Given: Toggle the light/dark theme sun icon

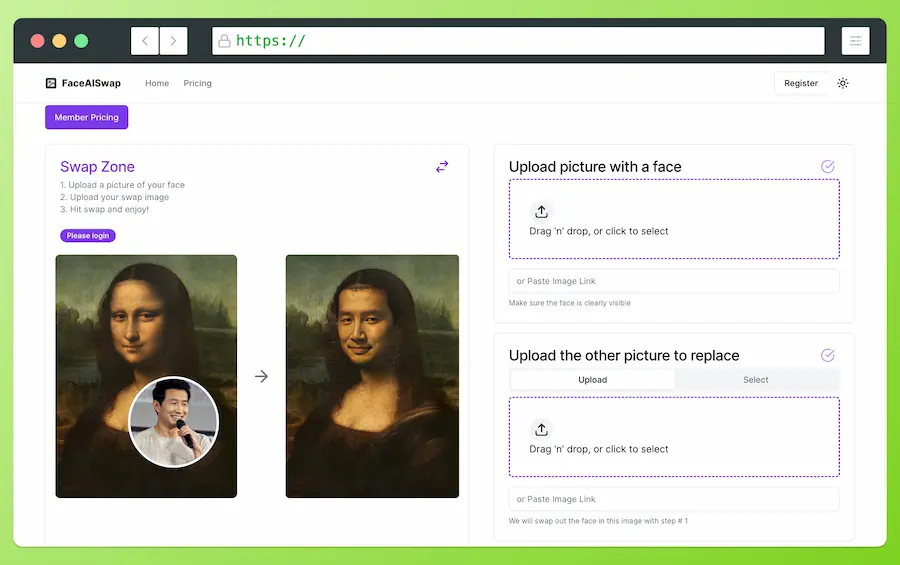Looking at the screenshot, I should pos(843,83).
